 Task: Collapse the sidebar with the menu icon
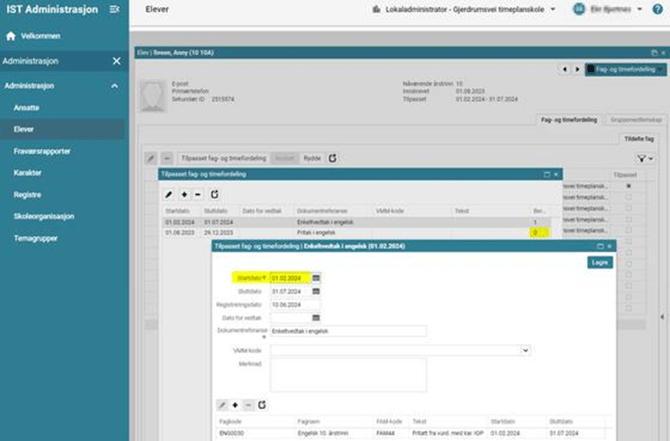(x=114, y=9)
